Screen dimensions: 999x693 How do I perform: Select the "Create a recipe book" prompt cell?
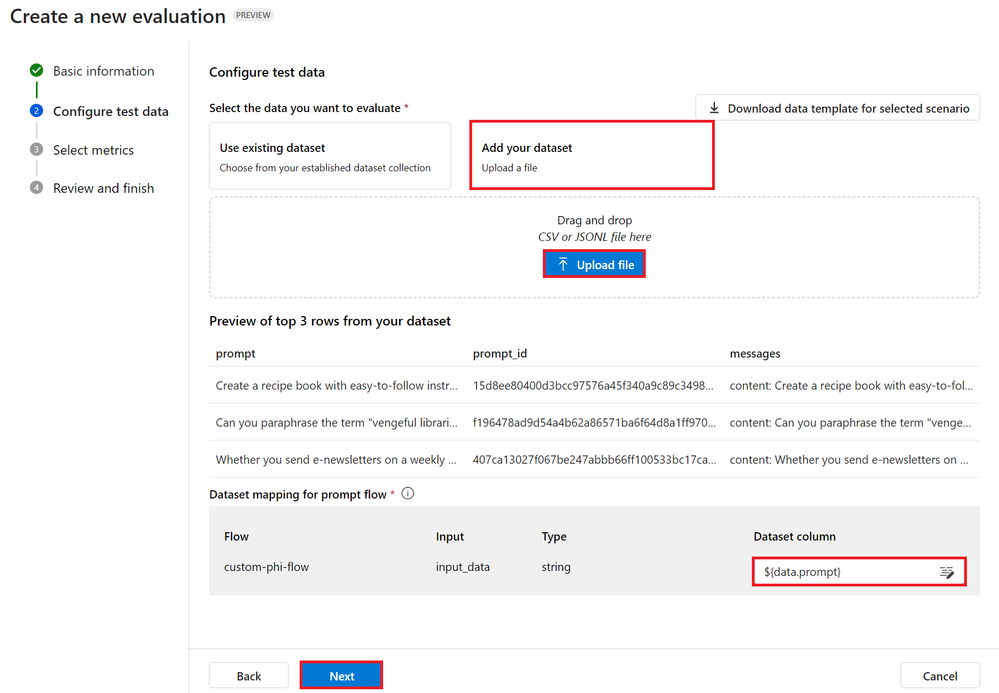[336, 386]
